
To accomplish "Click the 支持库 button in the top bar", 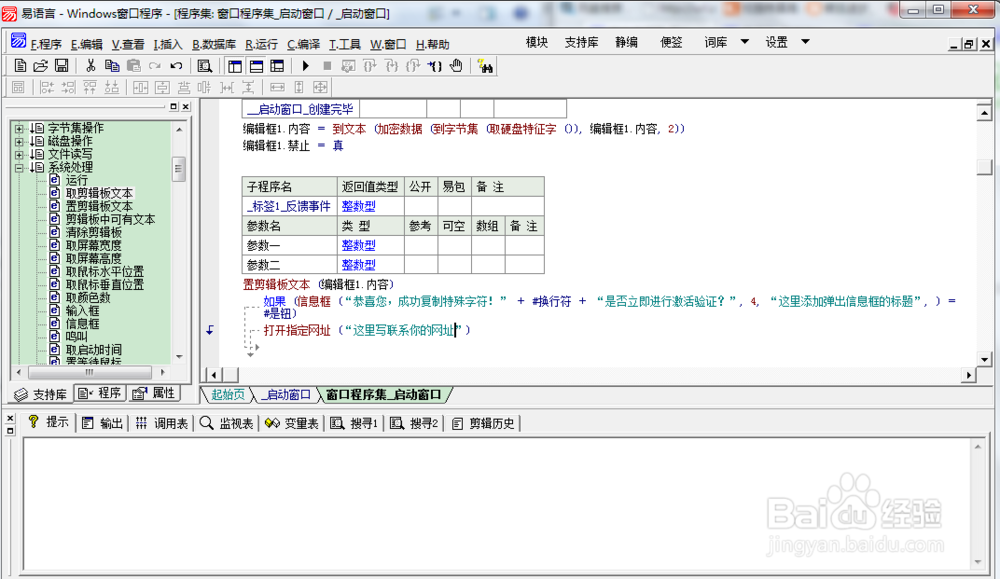I will pos(581,42).
